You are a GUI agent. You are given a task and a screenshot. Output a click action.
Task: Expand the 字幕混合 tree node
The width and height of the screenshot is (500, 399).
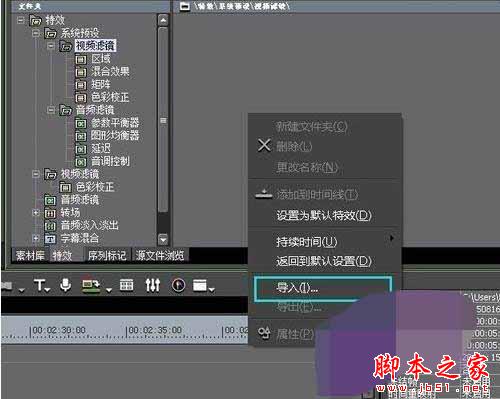click(x=36, y=238)
